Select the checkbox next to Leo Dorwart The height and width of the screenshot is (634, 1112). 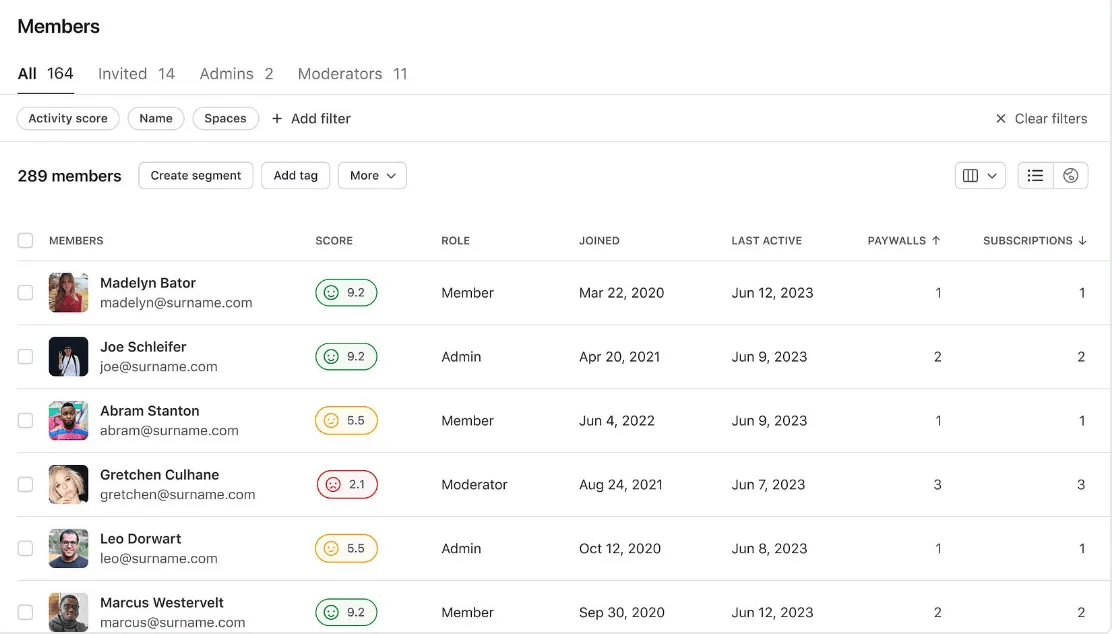(x=25, y=549)
